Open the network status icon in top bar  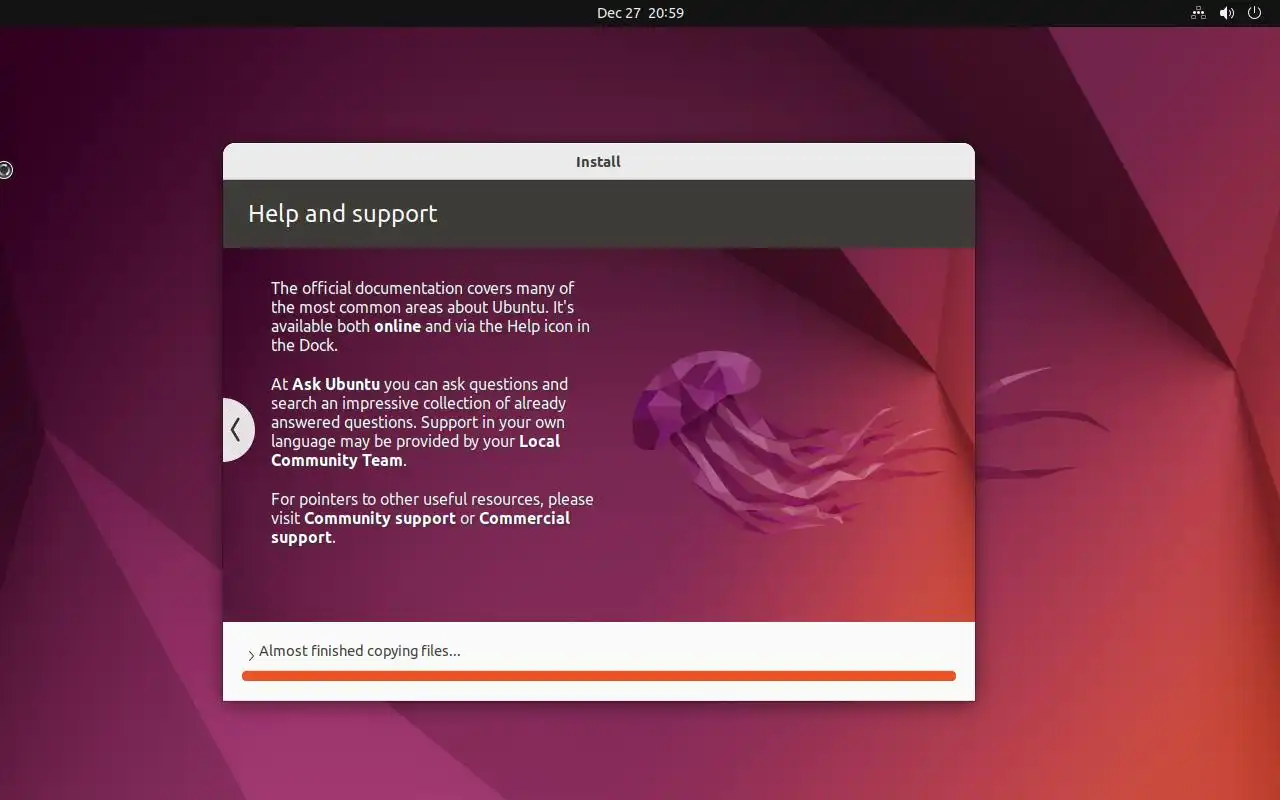click(x=1198, y=13)
